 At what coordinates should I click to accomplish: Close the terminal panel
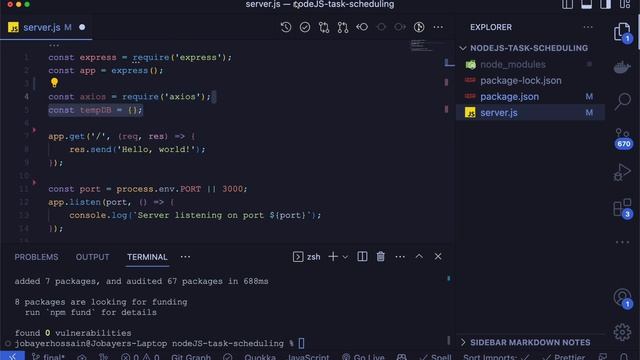pyautogui.click(x=438, y=256)
